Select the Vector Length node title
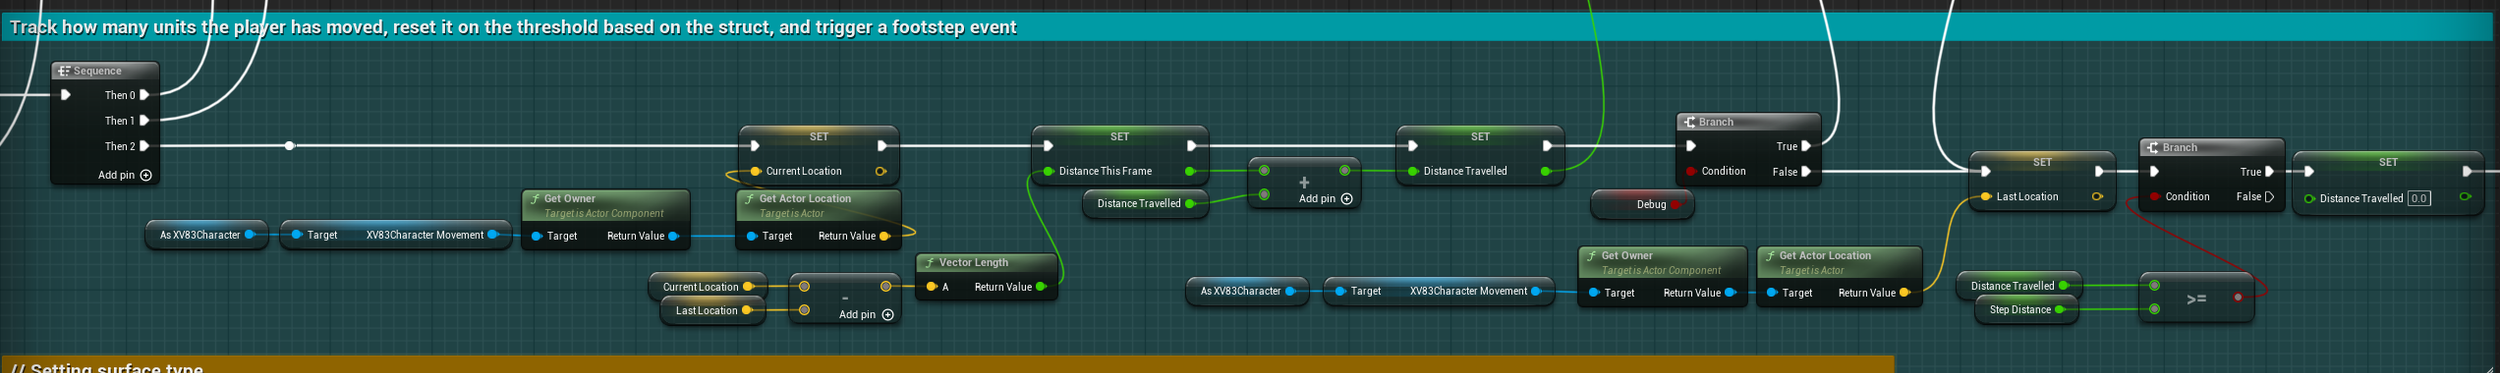This screenshot has height=373, width=2500. click(x=973, y=263)
